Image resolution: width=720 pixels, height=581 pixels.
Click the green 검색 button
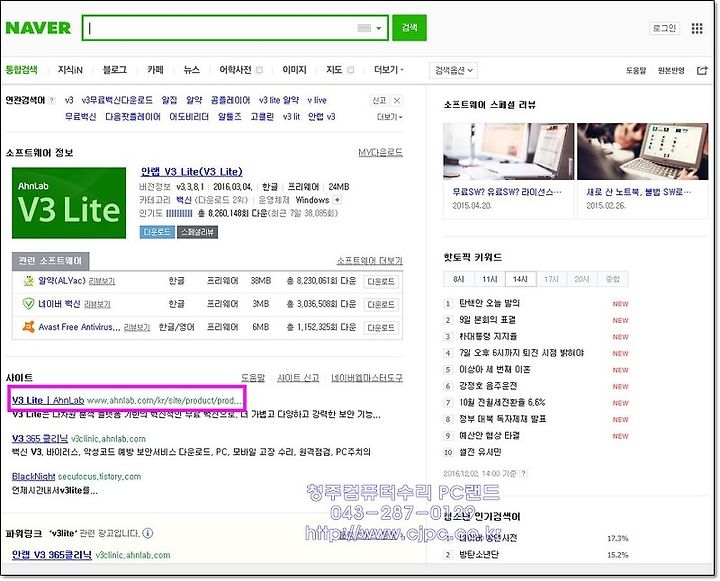tap(409, 28)
